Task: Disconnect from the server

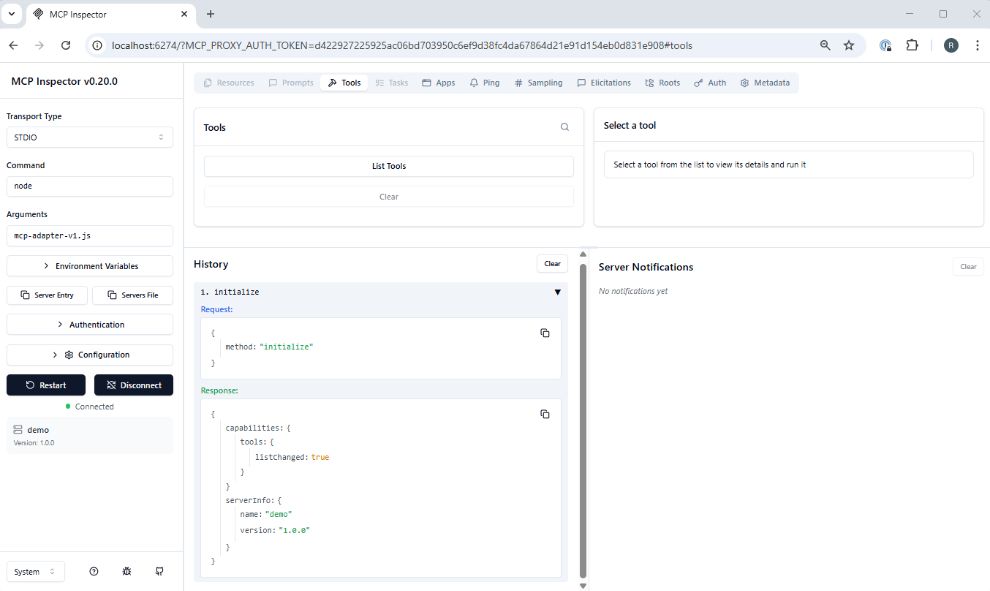Action: click(x=133, y=385)
